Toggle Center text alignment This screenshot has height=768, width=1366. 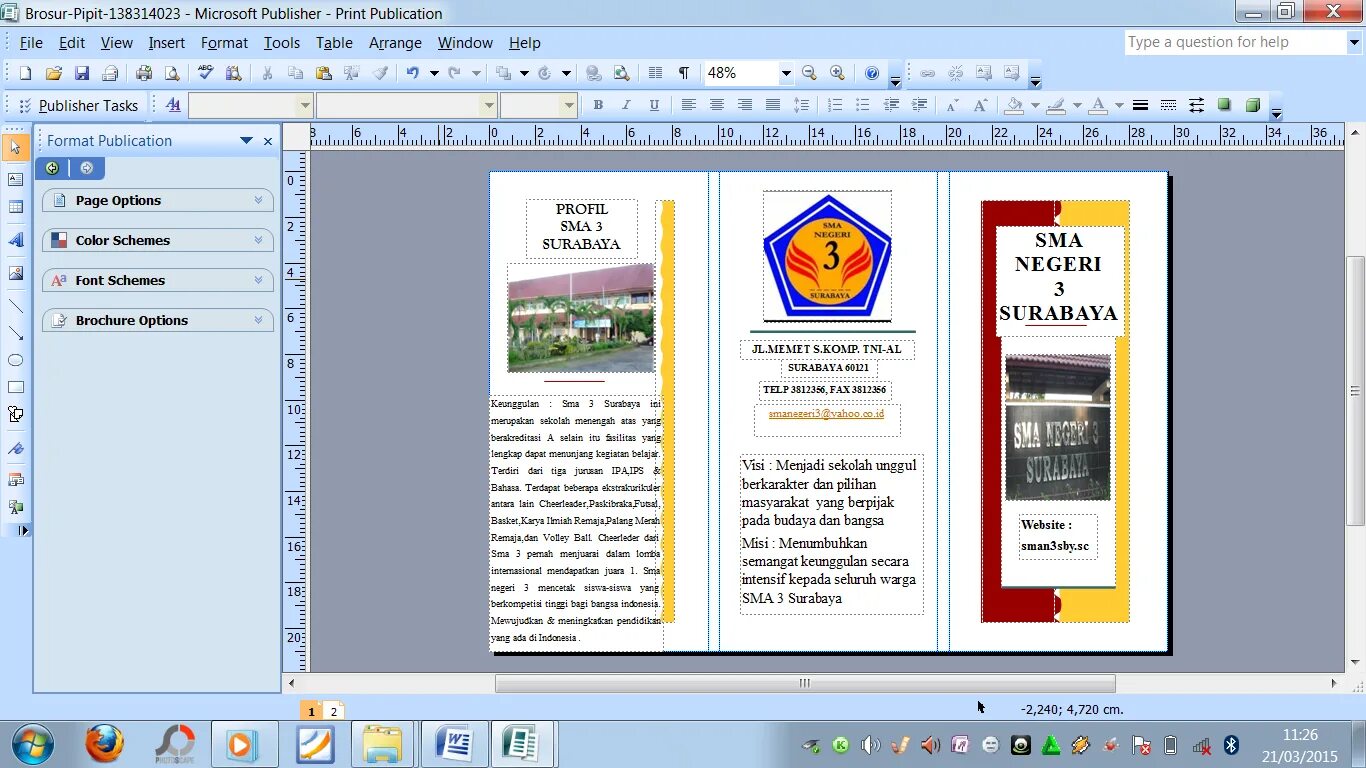pos(716,105)
